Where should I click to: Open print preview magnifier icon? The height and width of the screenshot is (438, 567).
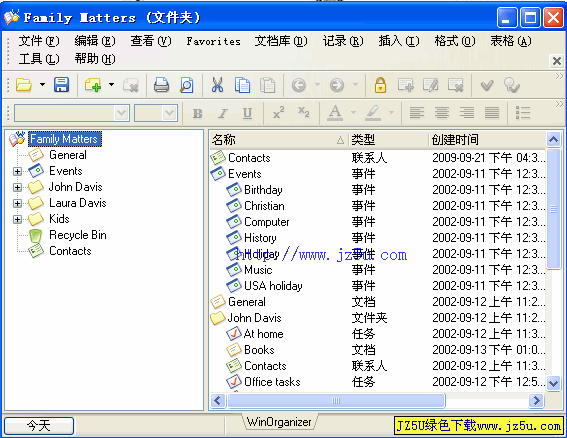click(187, 85)
